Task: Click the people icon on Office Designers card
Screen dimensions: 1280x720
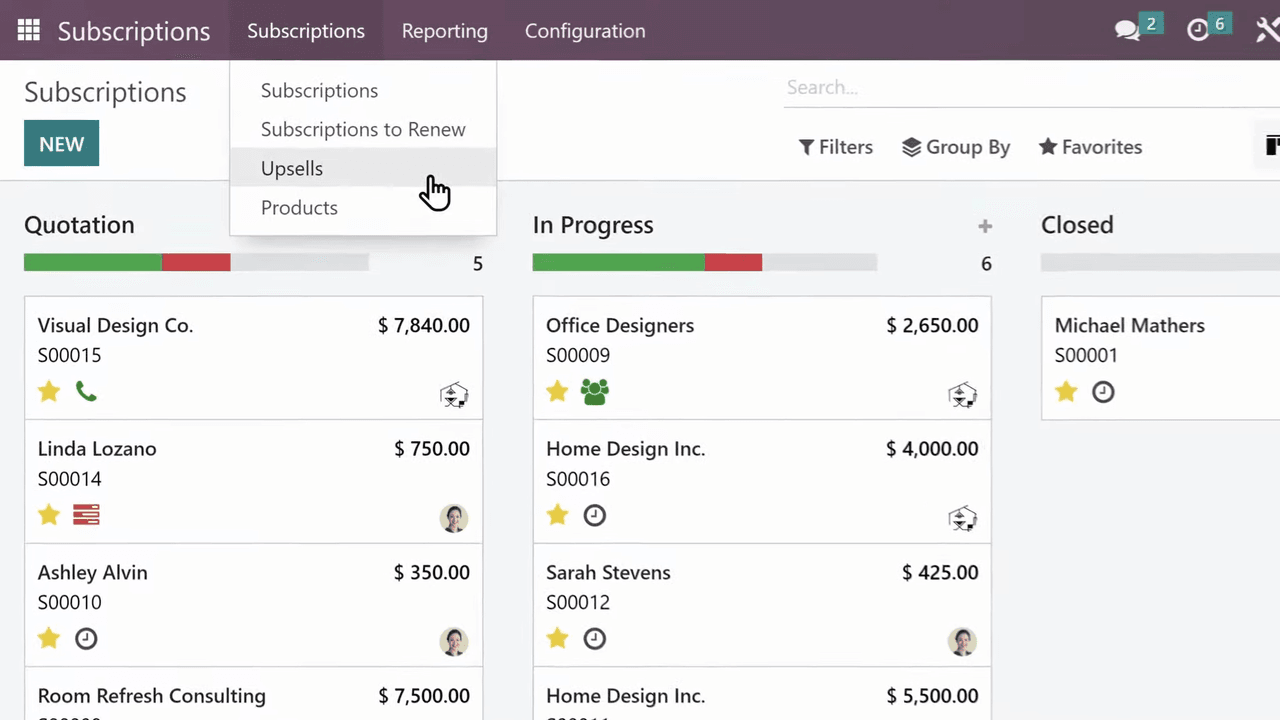Action: tap(595, 391)
